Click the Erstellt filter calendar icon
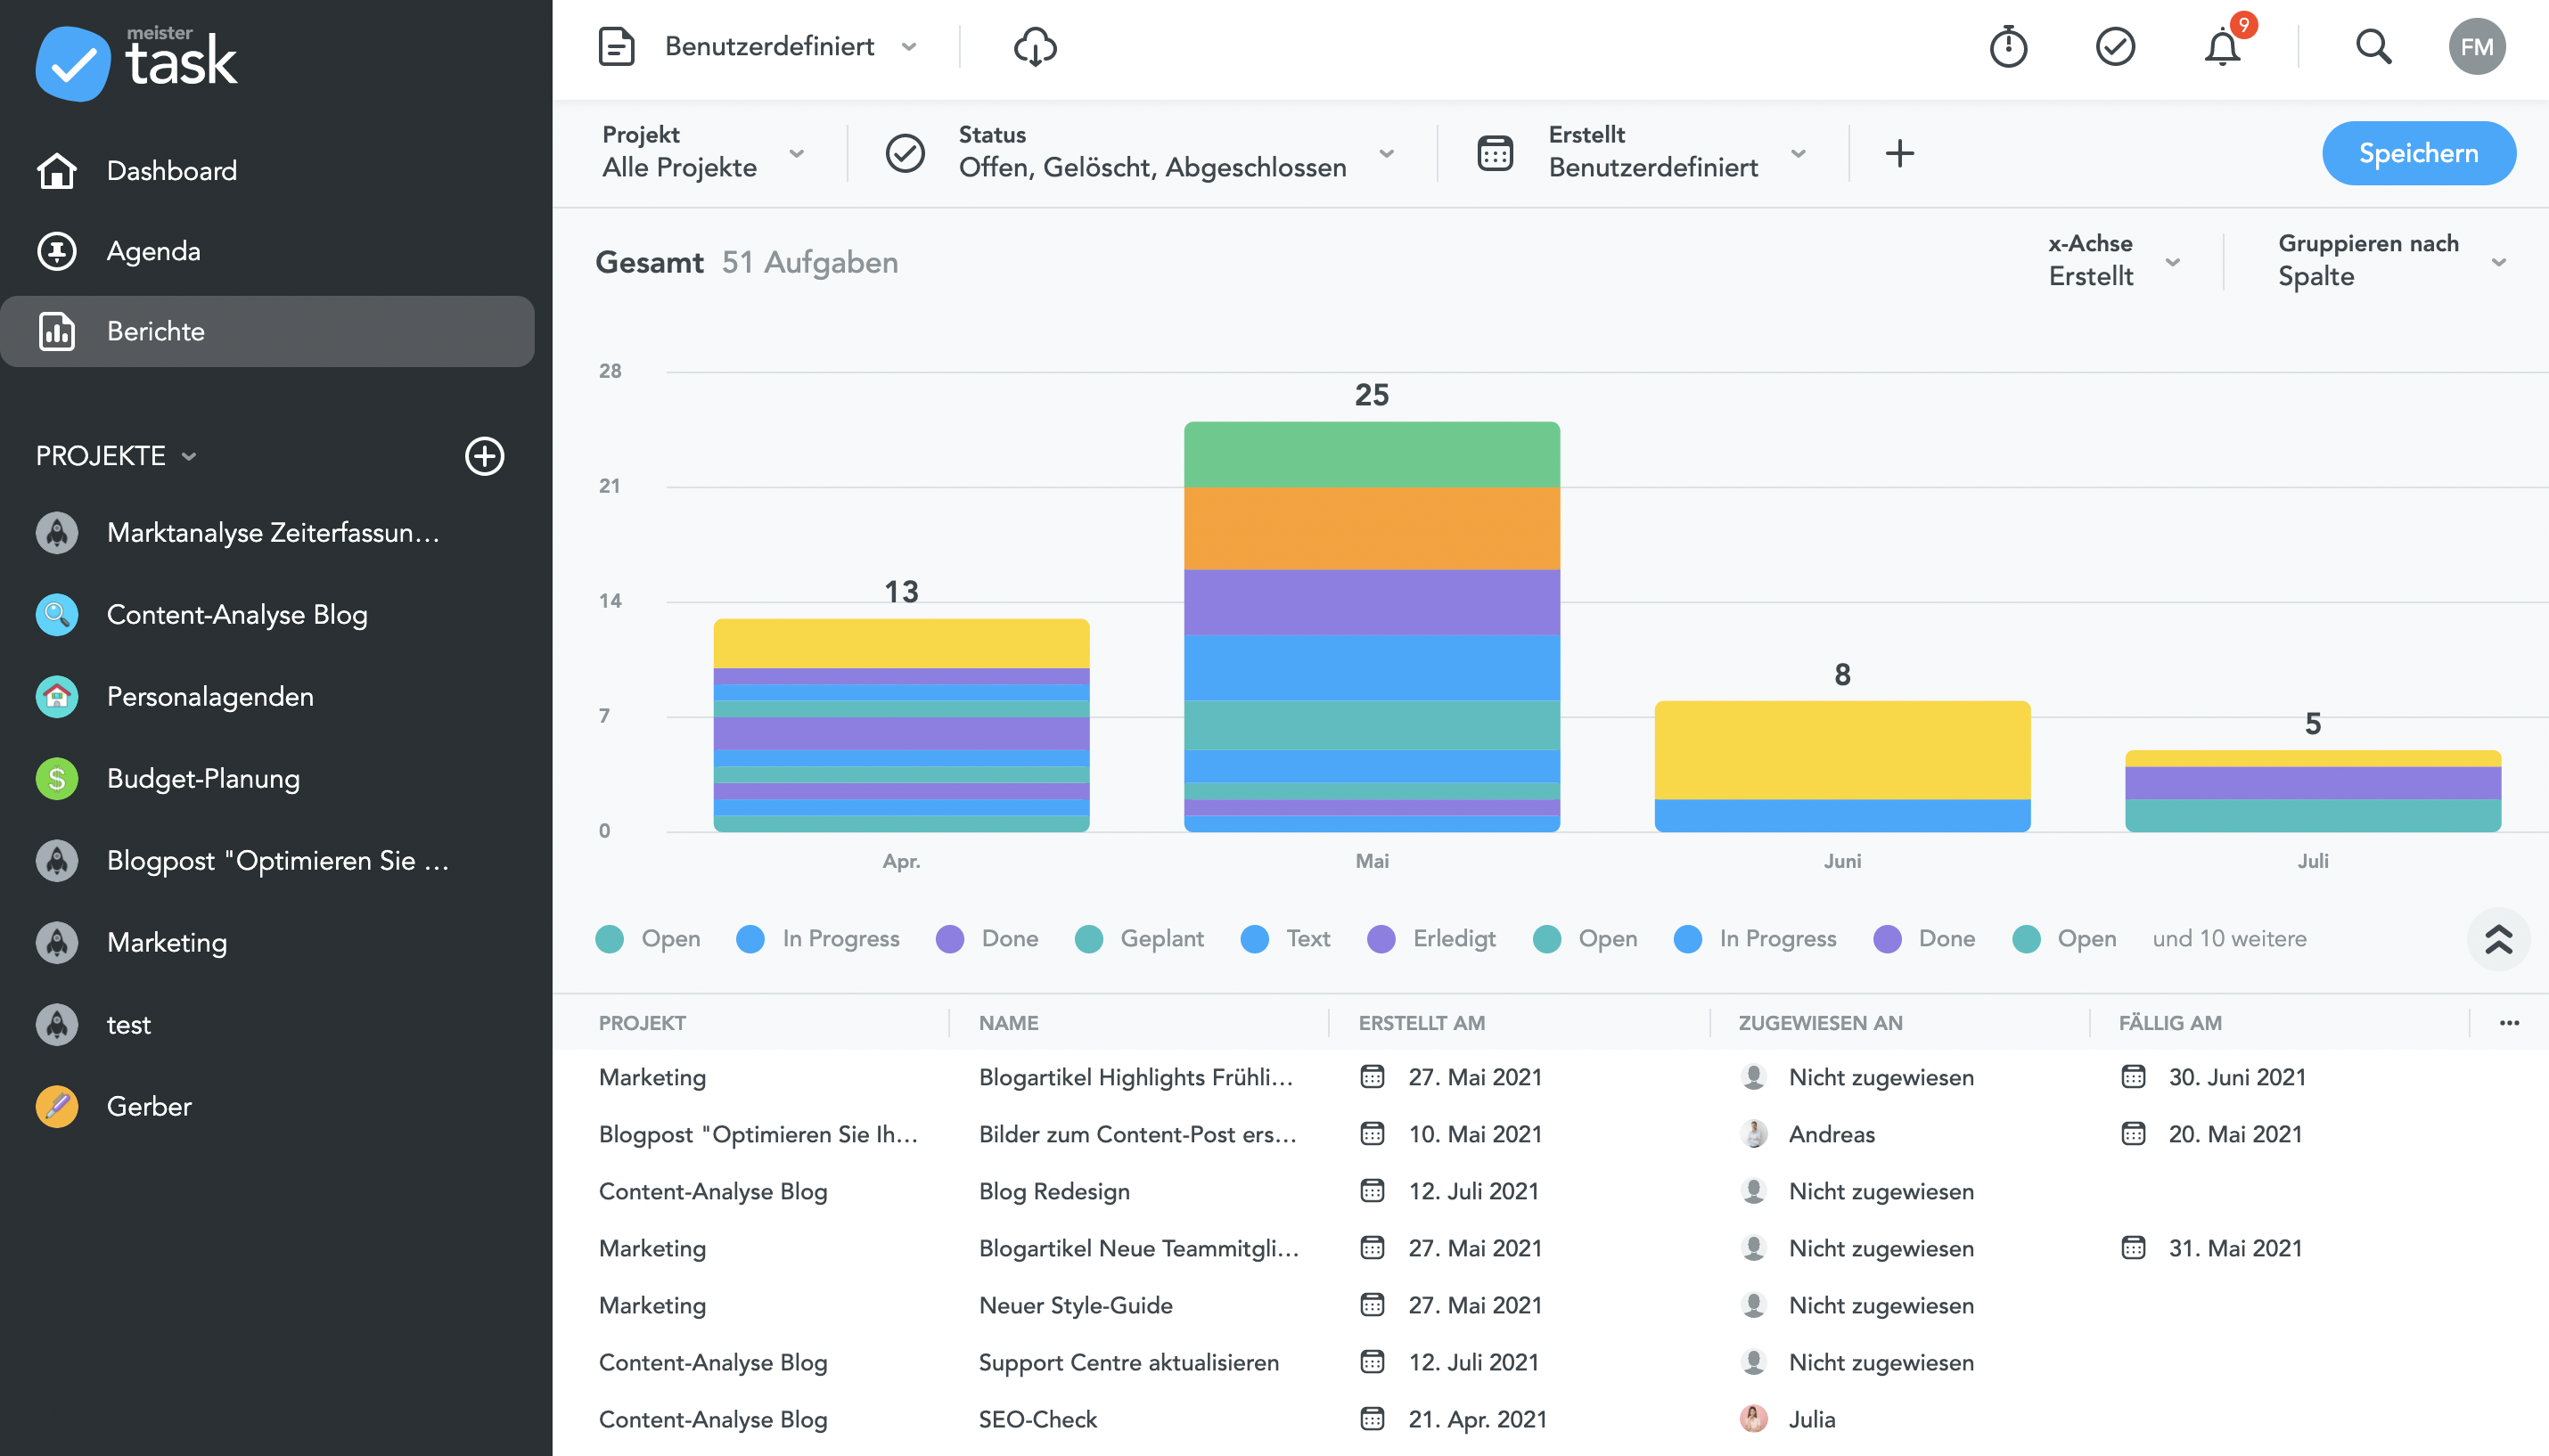Viewport: 2549px width, 1456px height. tap(1495, 153)
